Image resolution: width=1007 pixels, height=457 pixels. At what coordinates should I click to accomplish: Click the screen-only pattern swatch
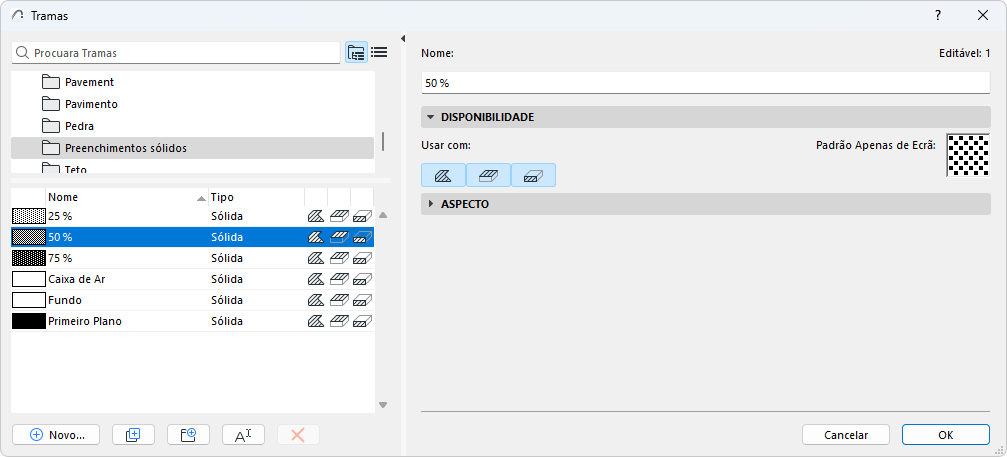click(x=968, y=155)
